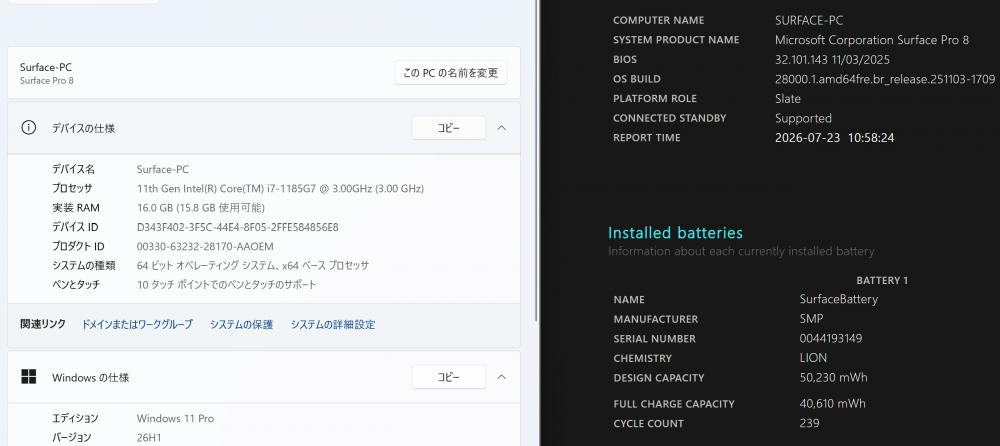Select Microsoft Corporation Surface Pro 8 product name

[x=872, y=40]
